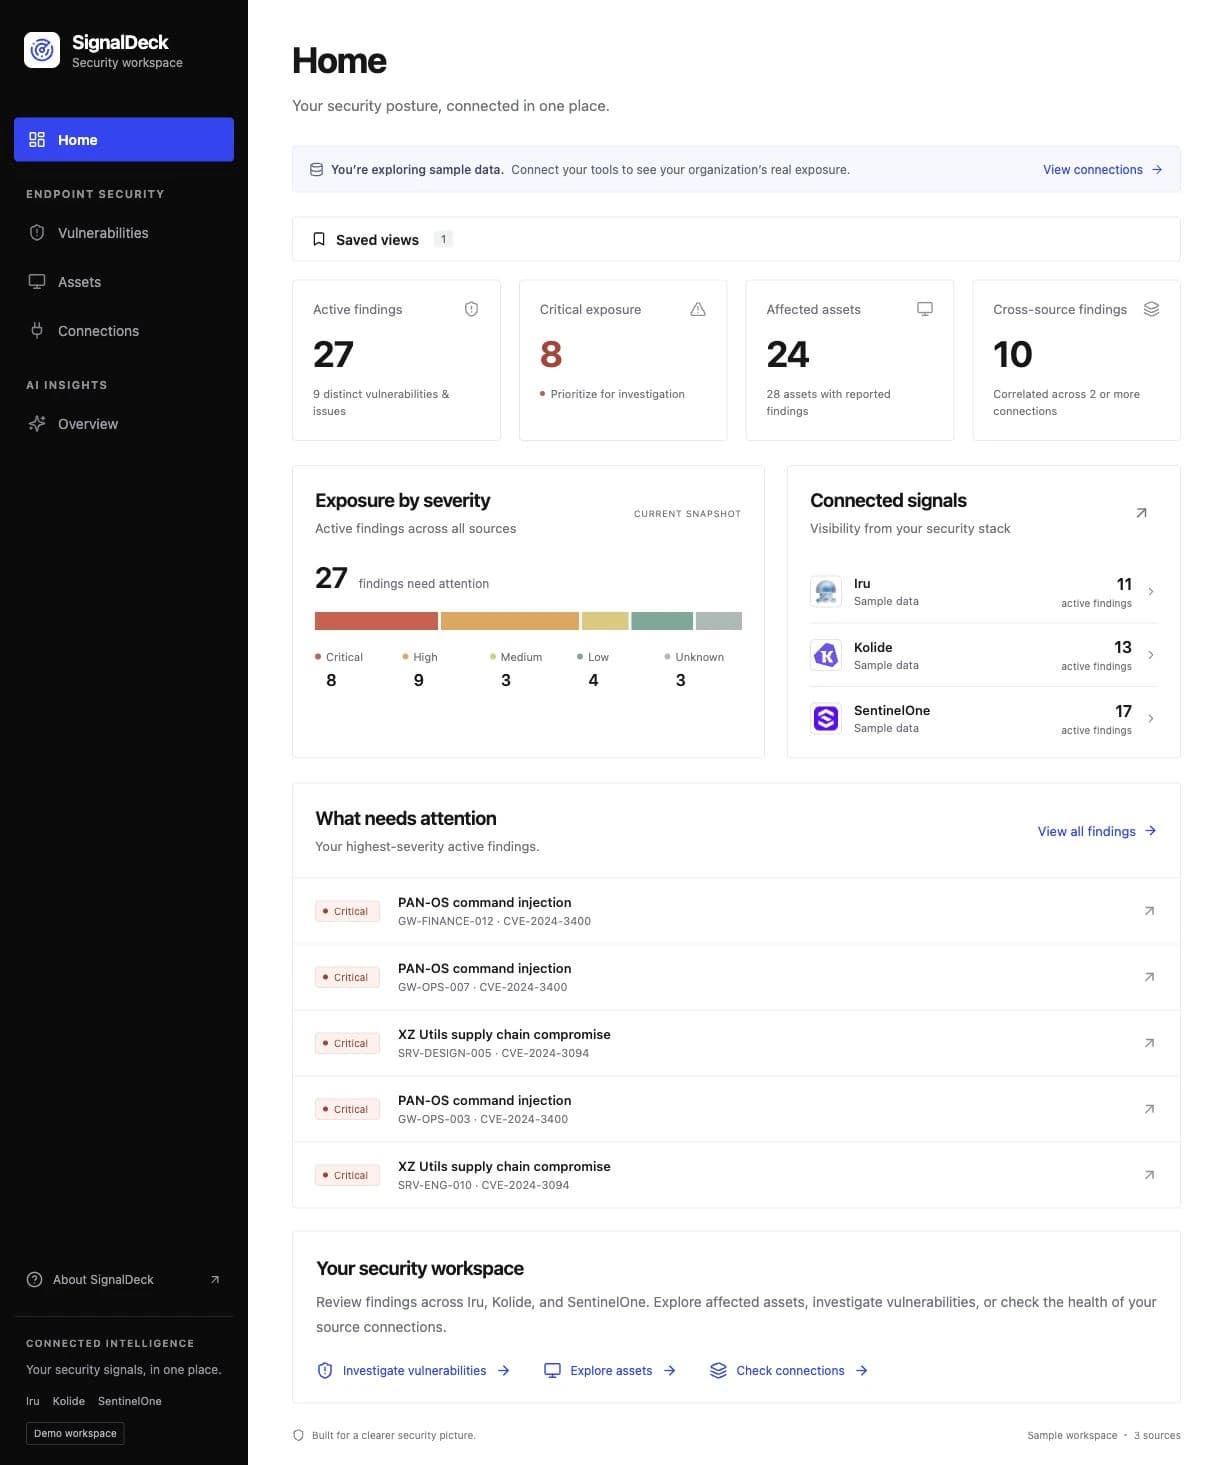Click the About SignalDeck help icon
The image size is (1225, 1465).
(35, 1280)
